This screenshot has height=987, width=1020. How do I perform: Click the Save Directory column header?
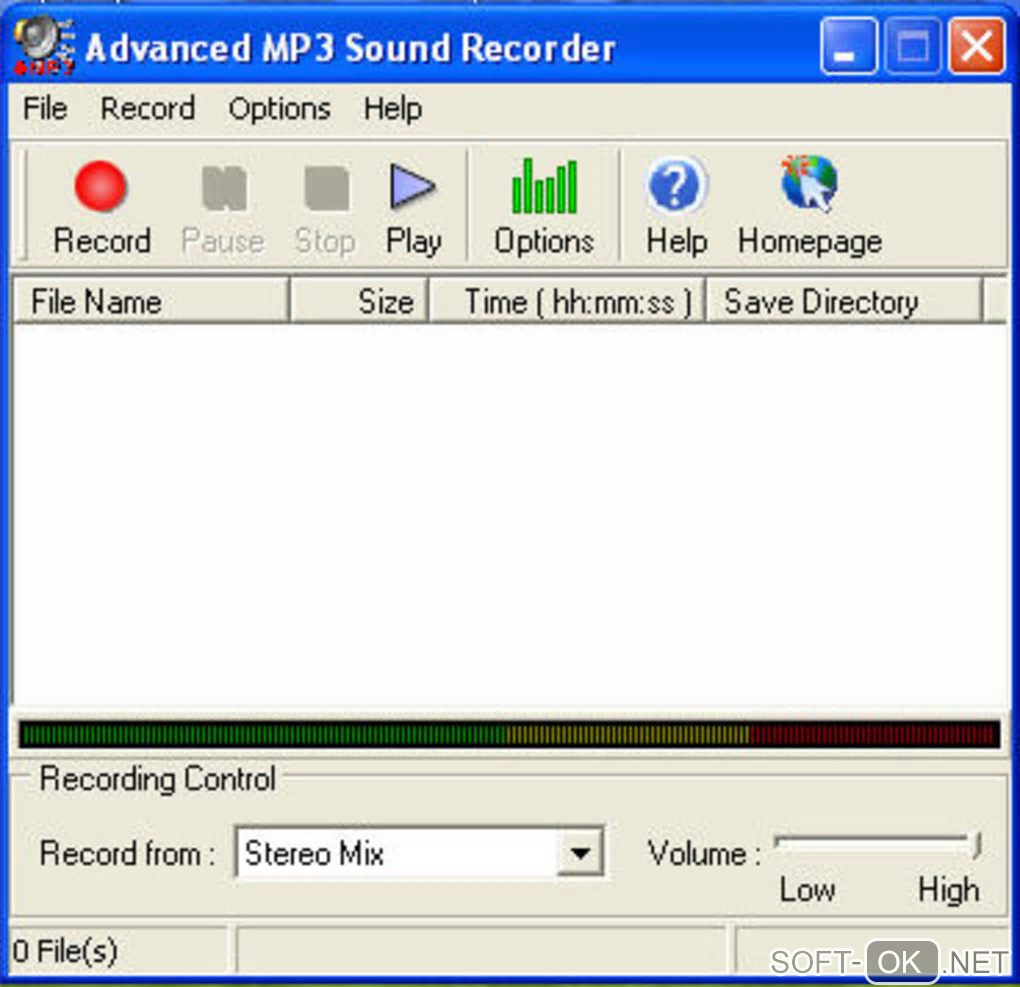[844, 301]
